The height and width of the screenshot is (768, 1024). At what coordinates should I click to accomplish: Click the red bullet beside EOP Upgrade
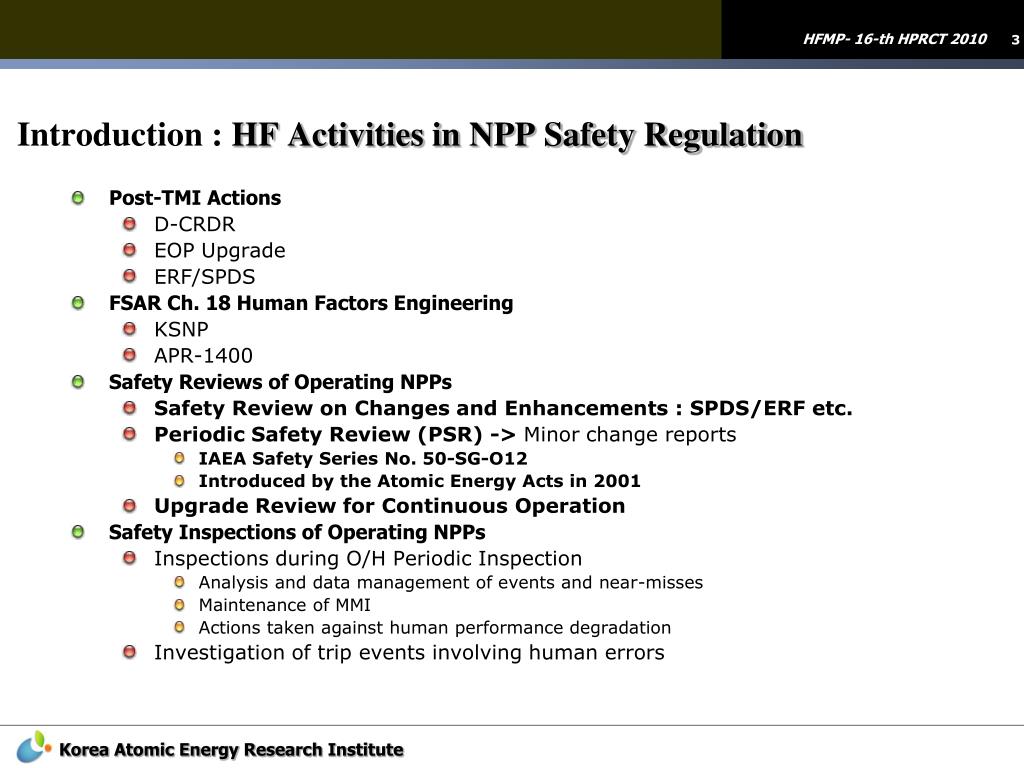point(129,250)
